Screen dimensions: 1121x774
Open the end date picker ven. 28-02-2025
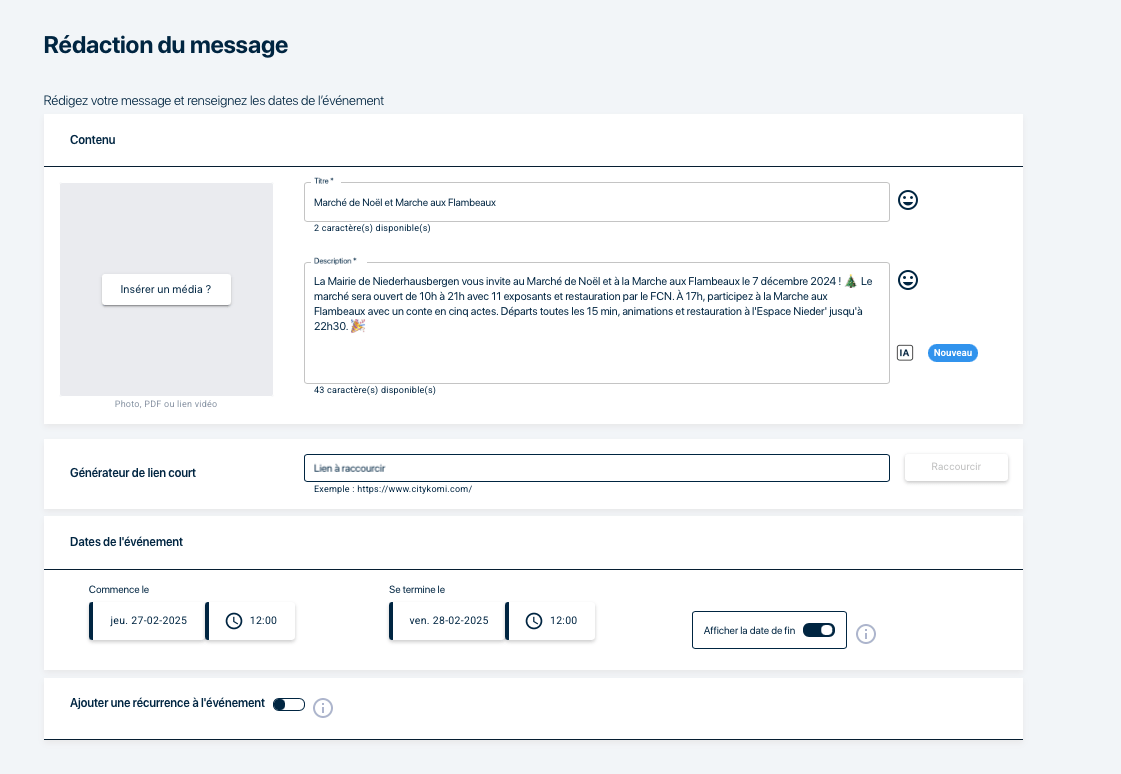449,621
